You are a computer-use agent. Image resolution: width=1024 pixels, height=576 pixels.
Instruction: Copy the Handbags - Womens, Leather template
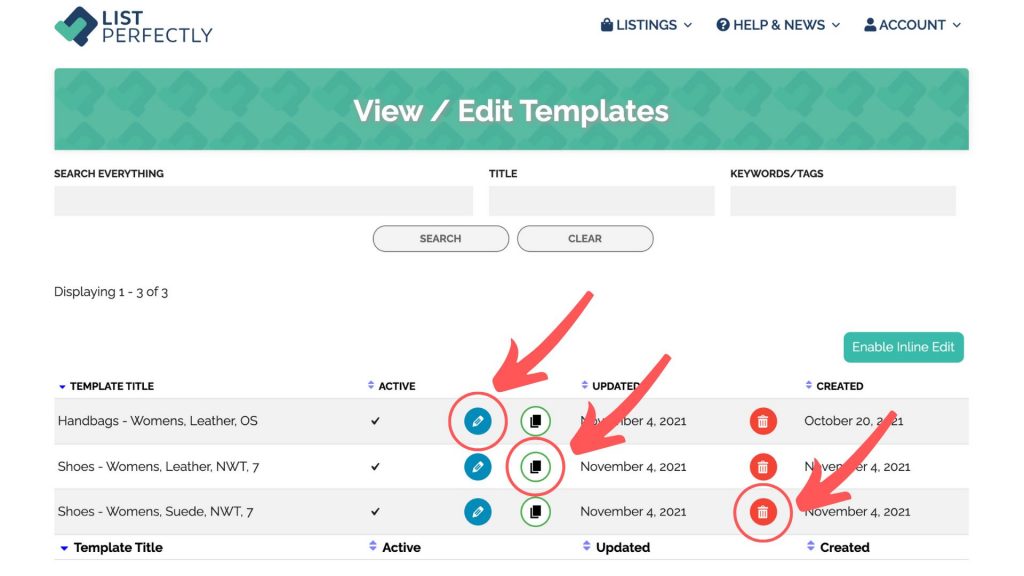(534, 421)
